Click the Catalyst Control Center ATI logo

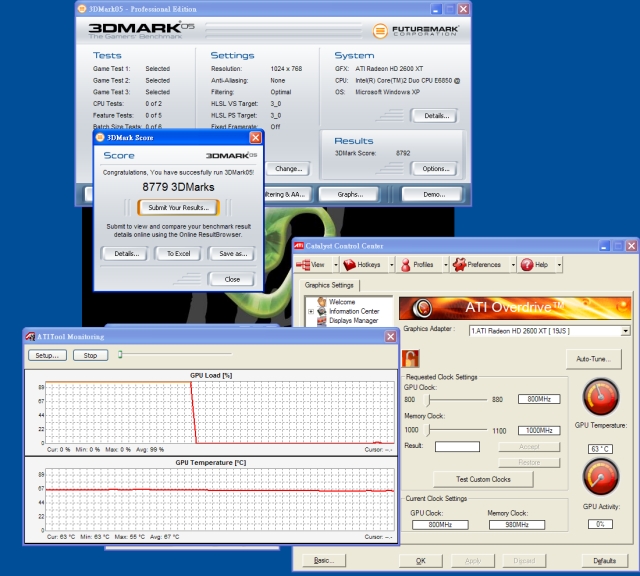click(x=299, y=246)
